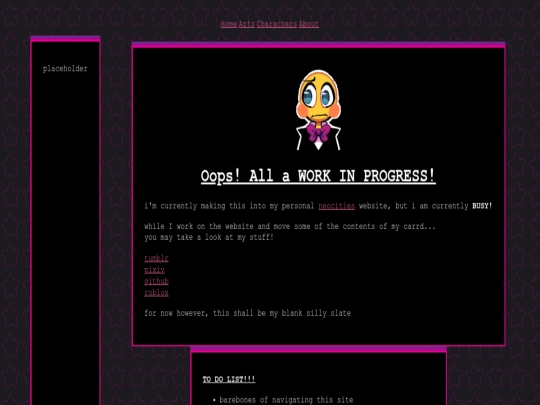The image size is (540, 405).
Task: Click the 'while I work on the website' line
Action: (290, 226)
